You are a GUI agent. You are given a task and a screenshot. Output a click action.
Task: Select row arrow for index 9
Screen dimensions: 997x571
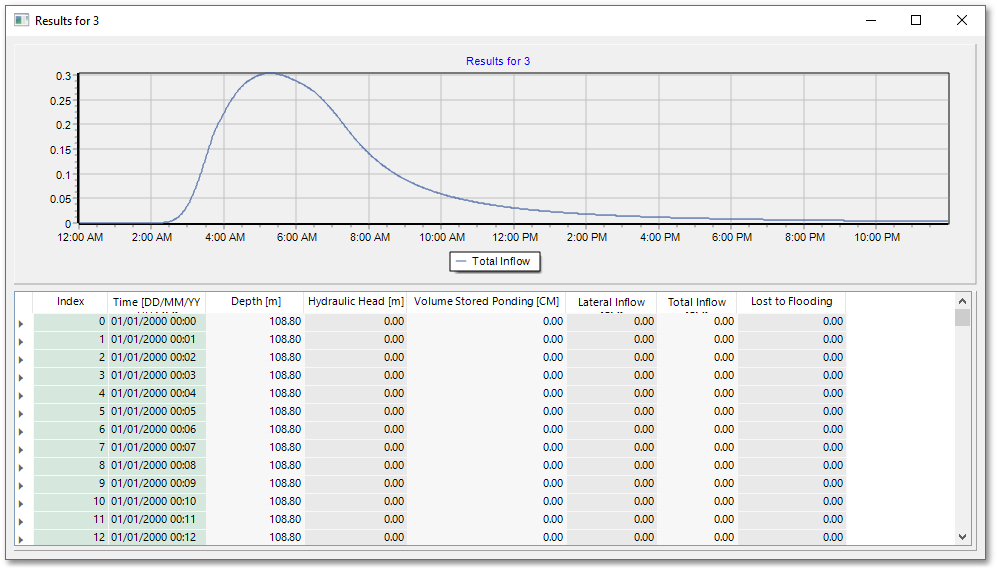21,485
